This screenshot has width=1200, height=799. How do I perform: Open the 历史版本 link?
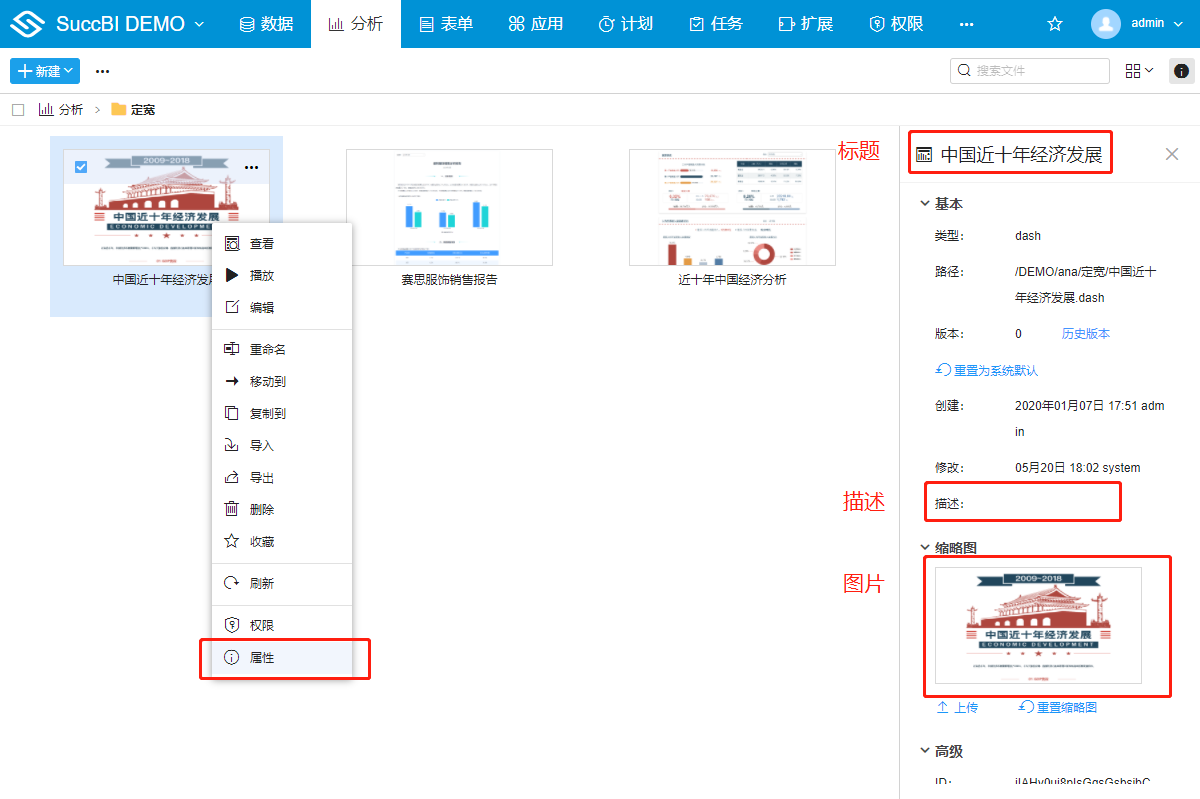(x=1085, y=334)
